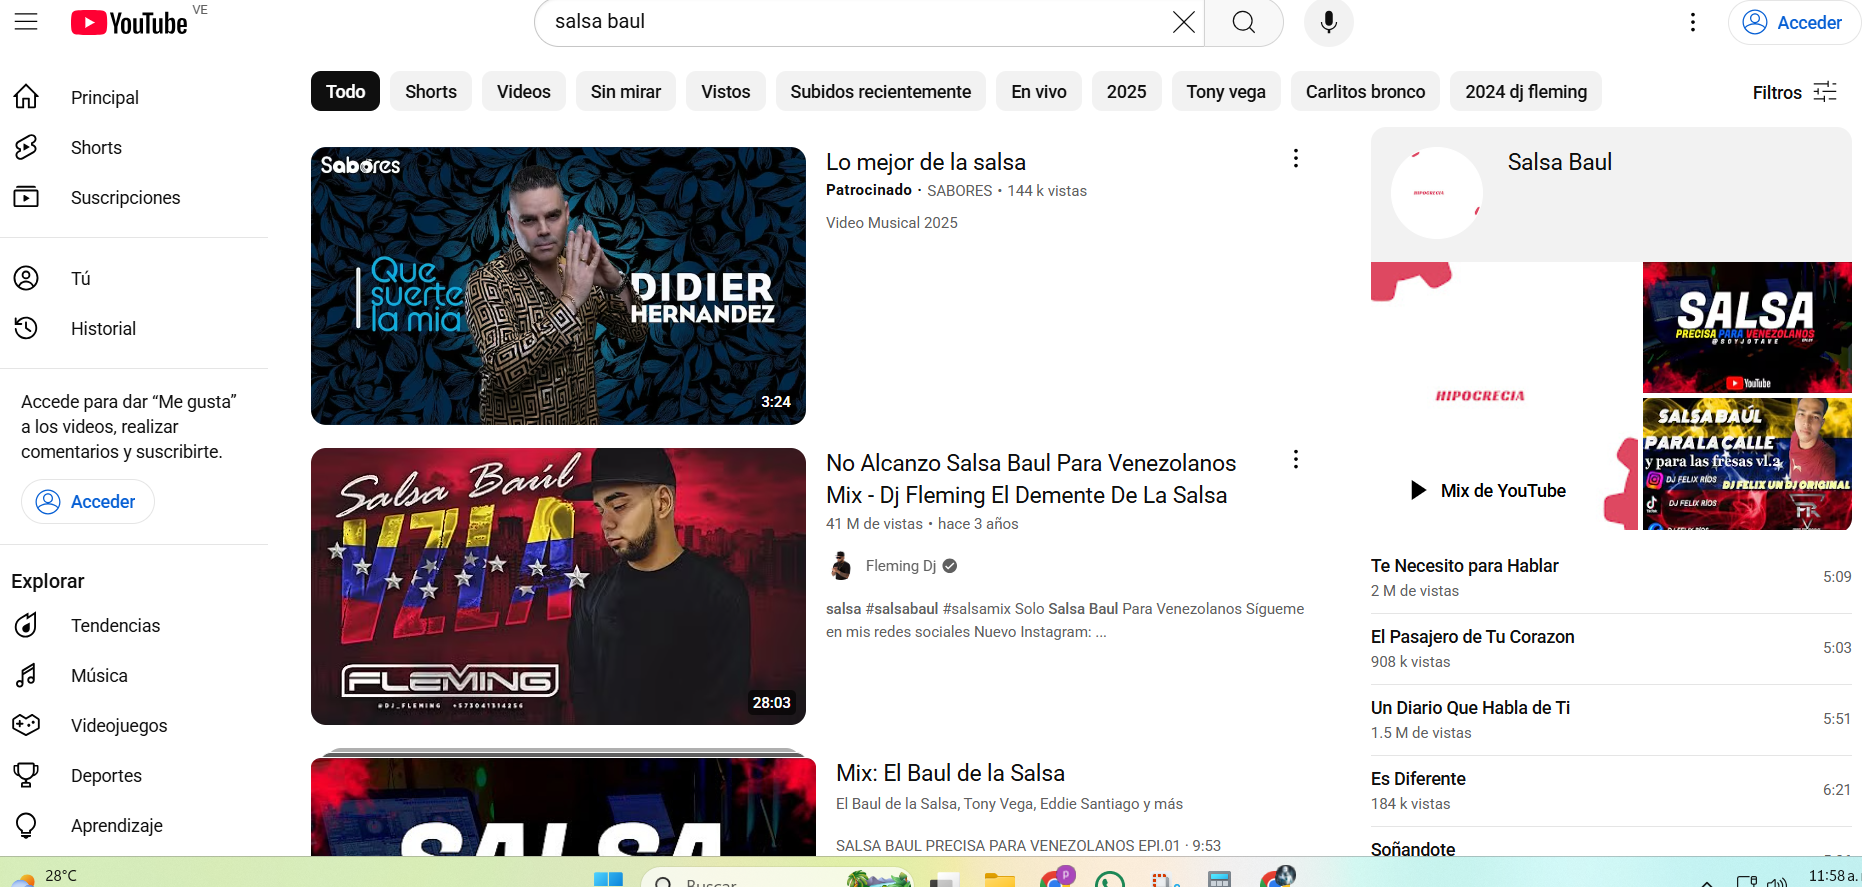Play the Mix de YouTube
Viewport: 1862px width, 887px height.
pyautogui.click(x=1488, y=490)
